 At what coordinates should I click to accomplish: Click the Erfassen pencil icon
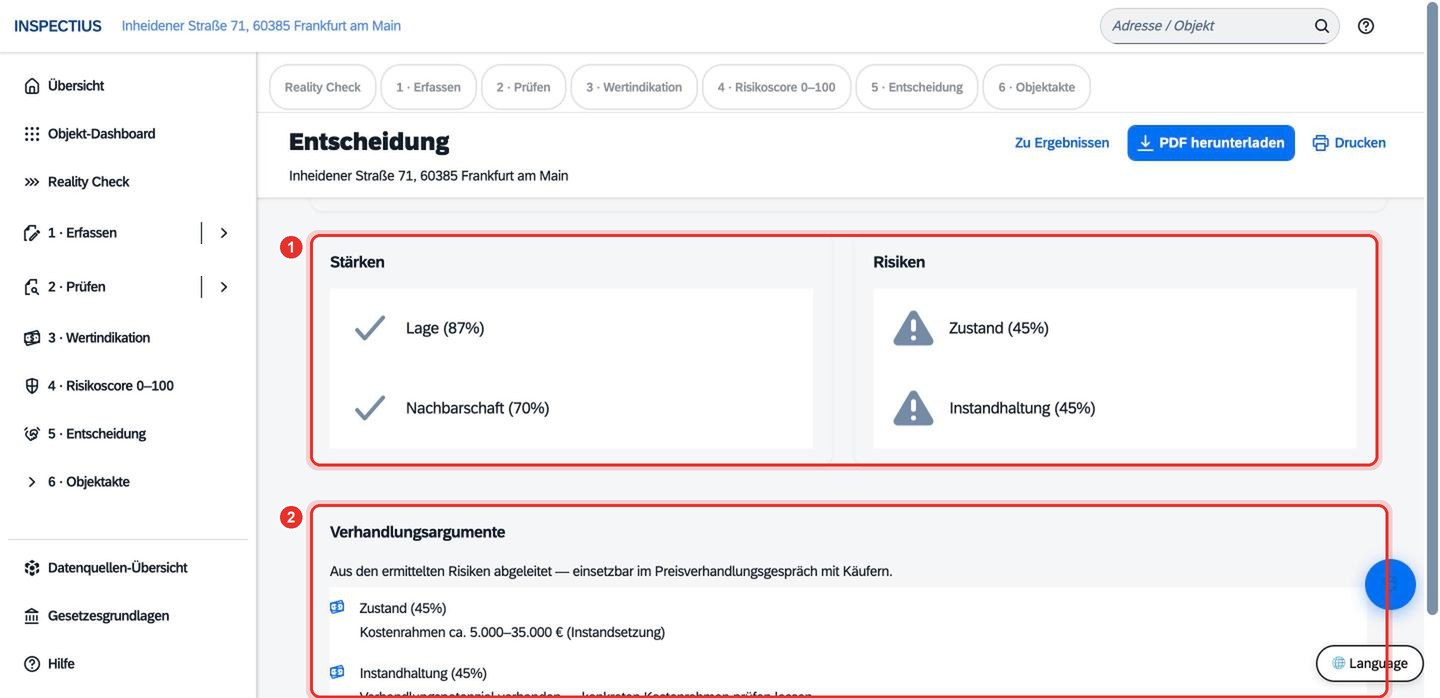32,233
